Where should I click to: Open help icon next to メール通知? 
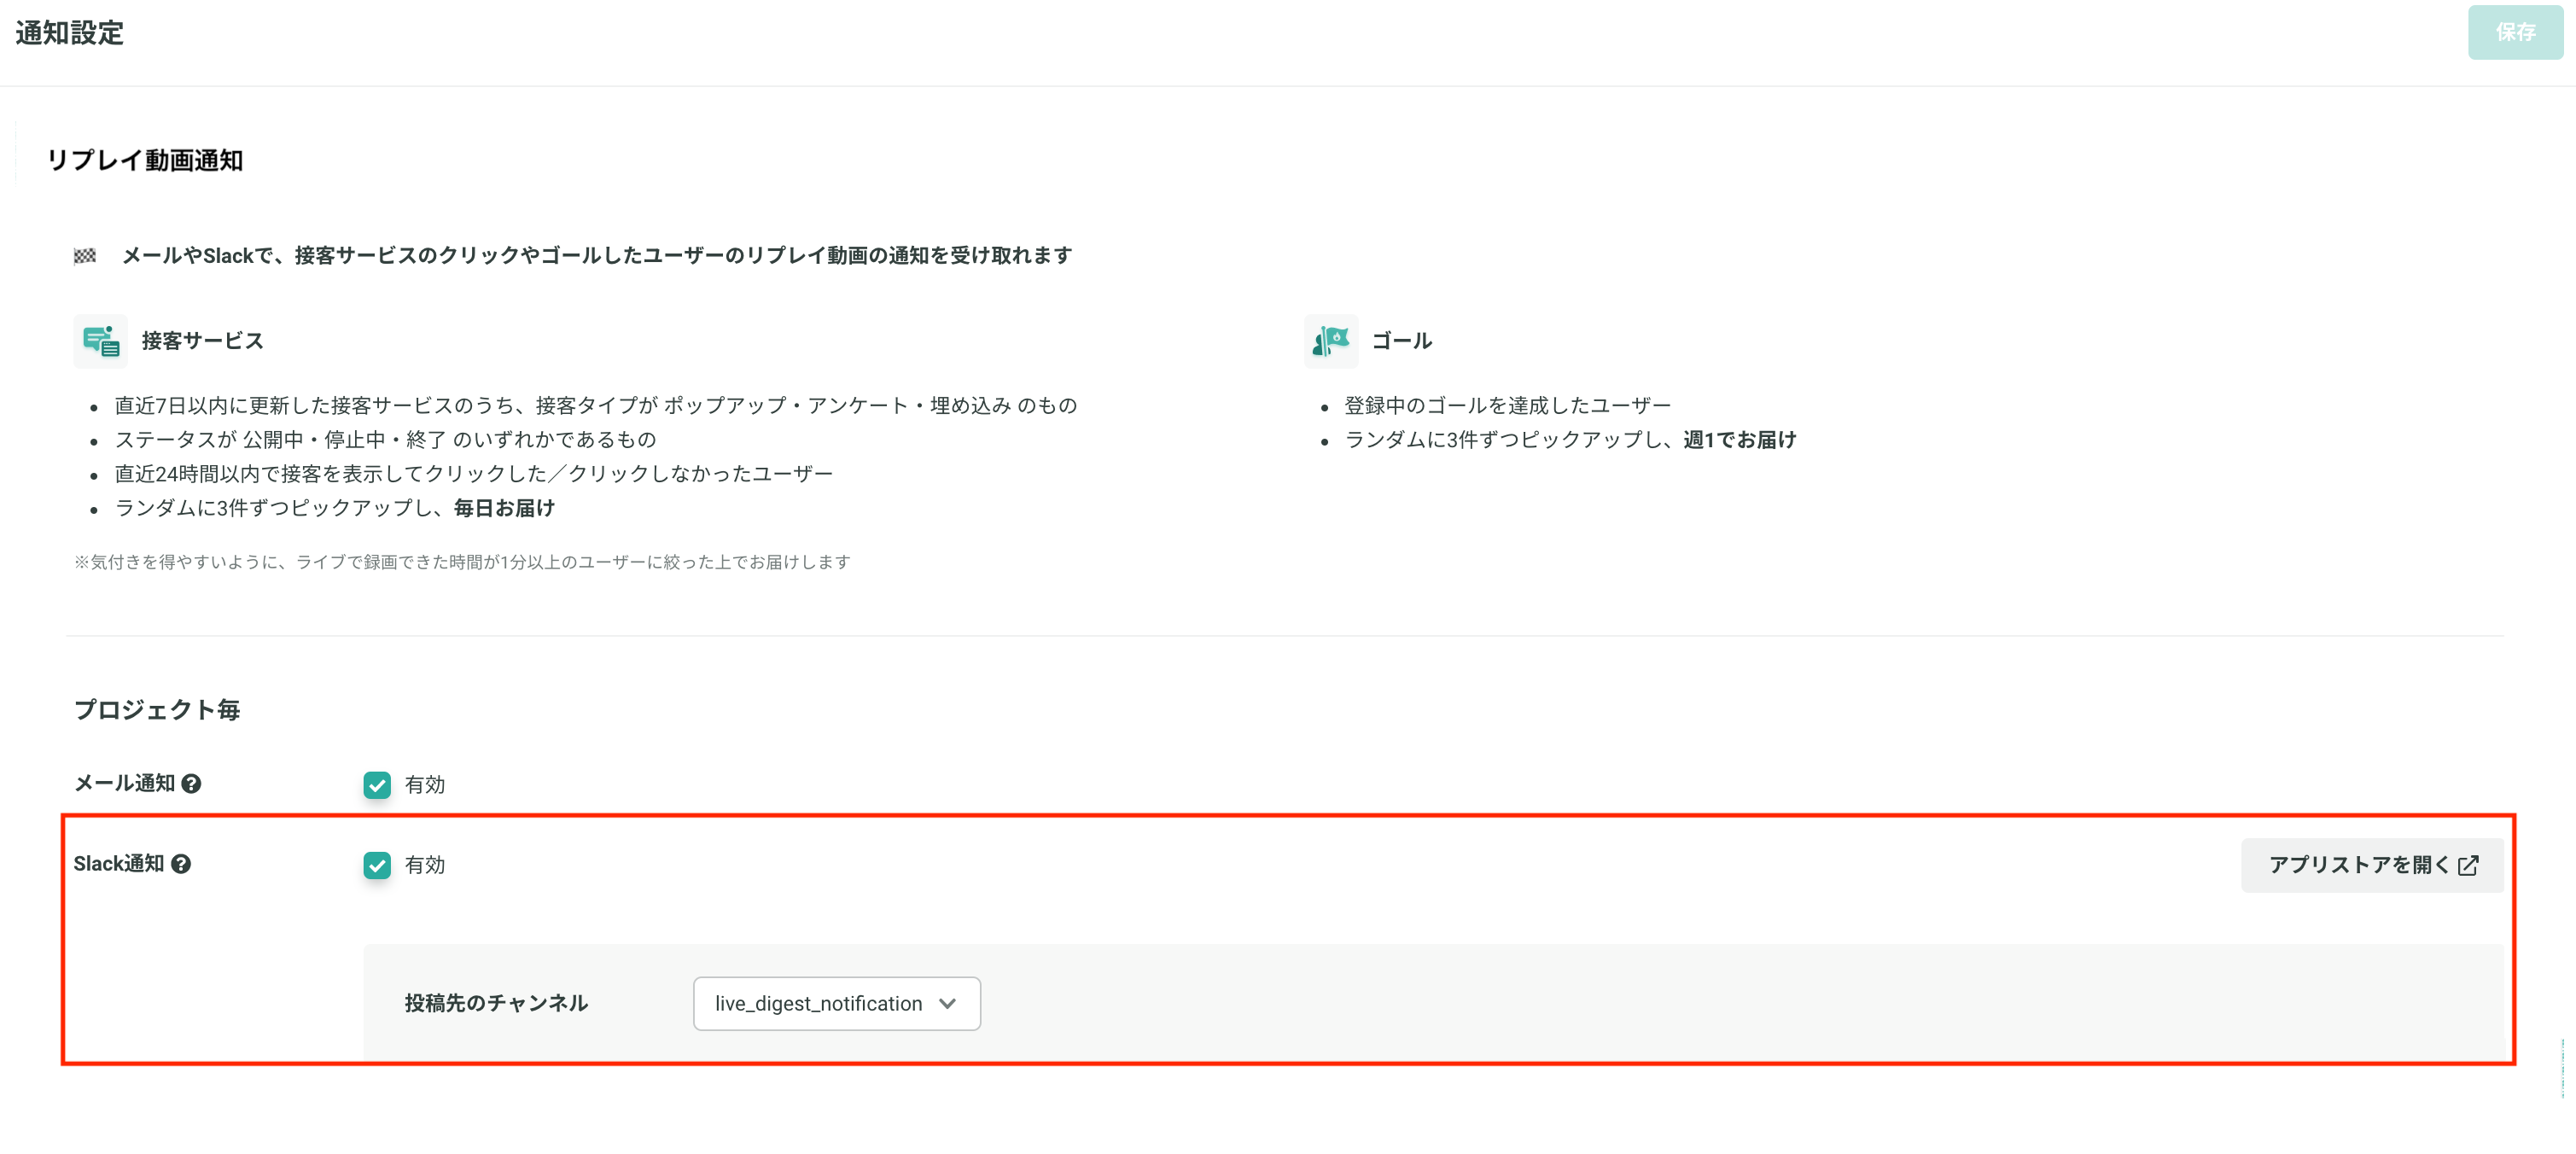pos(191,784)
